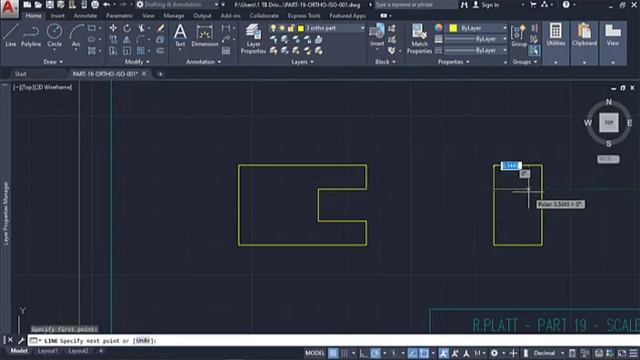Open the Insert block tool

pyautogui.click(x=377, y=35)
